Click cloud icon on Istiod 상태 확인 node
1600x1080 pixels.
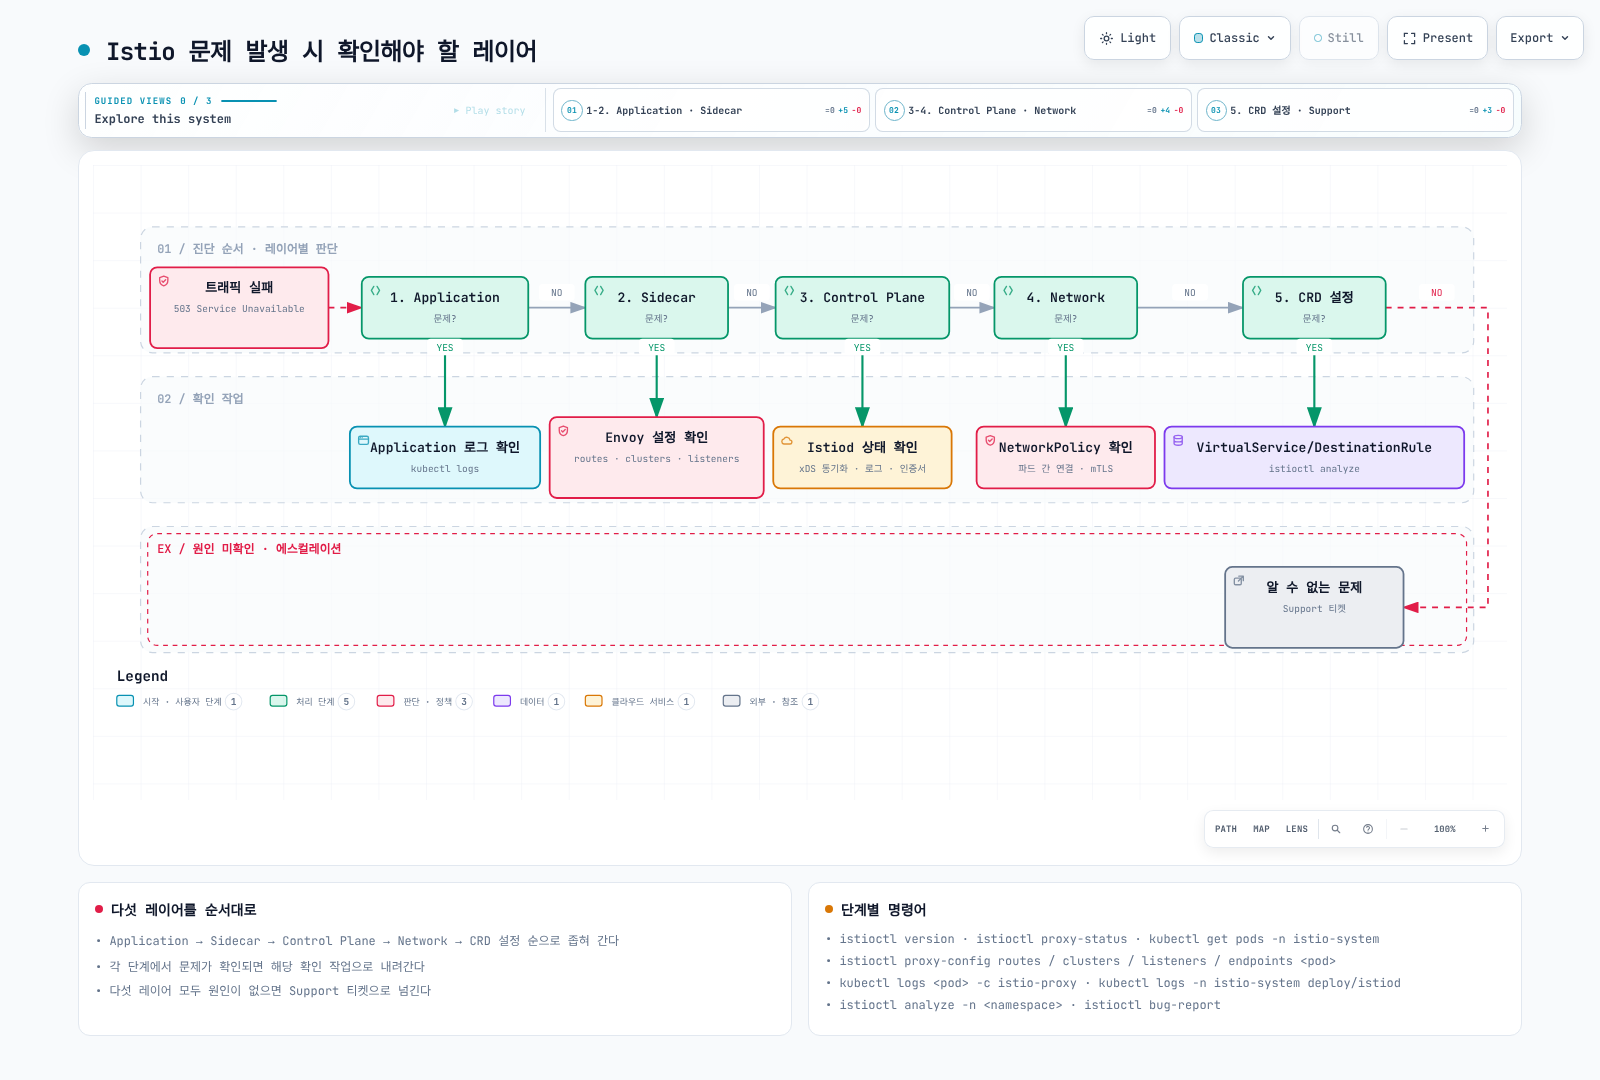pos(787,441)
